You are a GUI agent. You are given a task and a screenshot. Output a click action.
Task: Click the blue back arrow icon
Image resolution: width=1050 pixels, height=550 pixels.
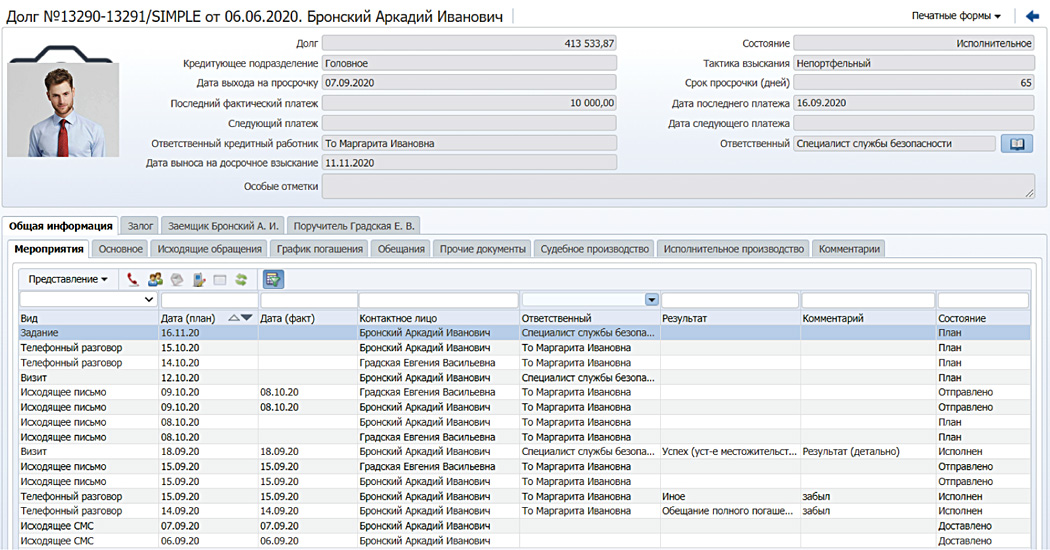point(1032,16)
